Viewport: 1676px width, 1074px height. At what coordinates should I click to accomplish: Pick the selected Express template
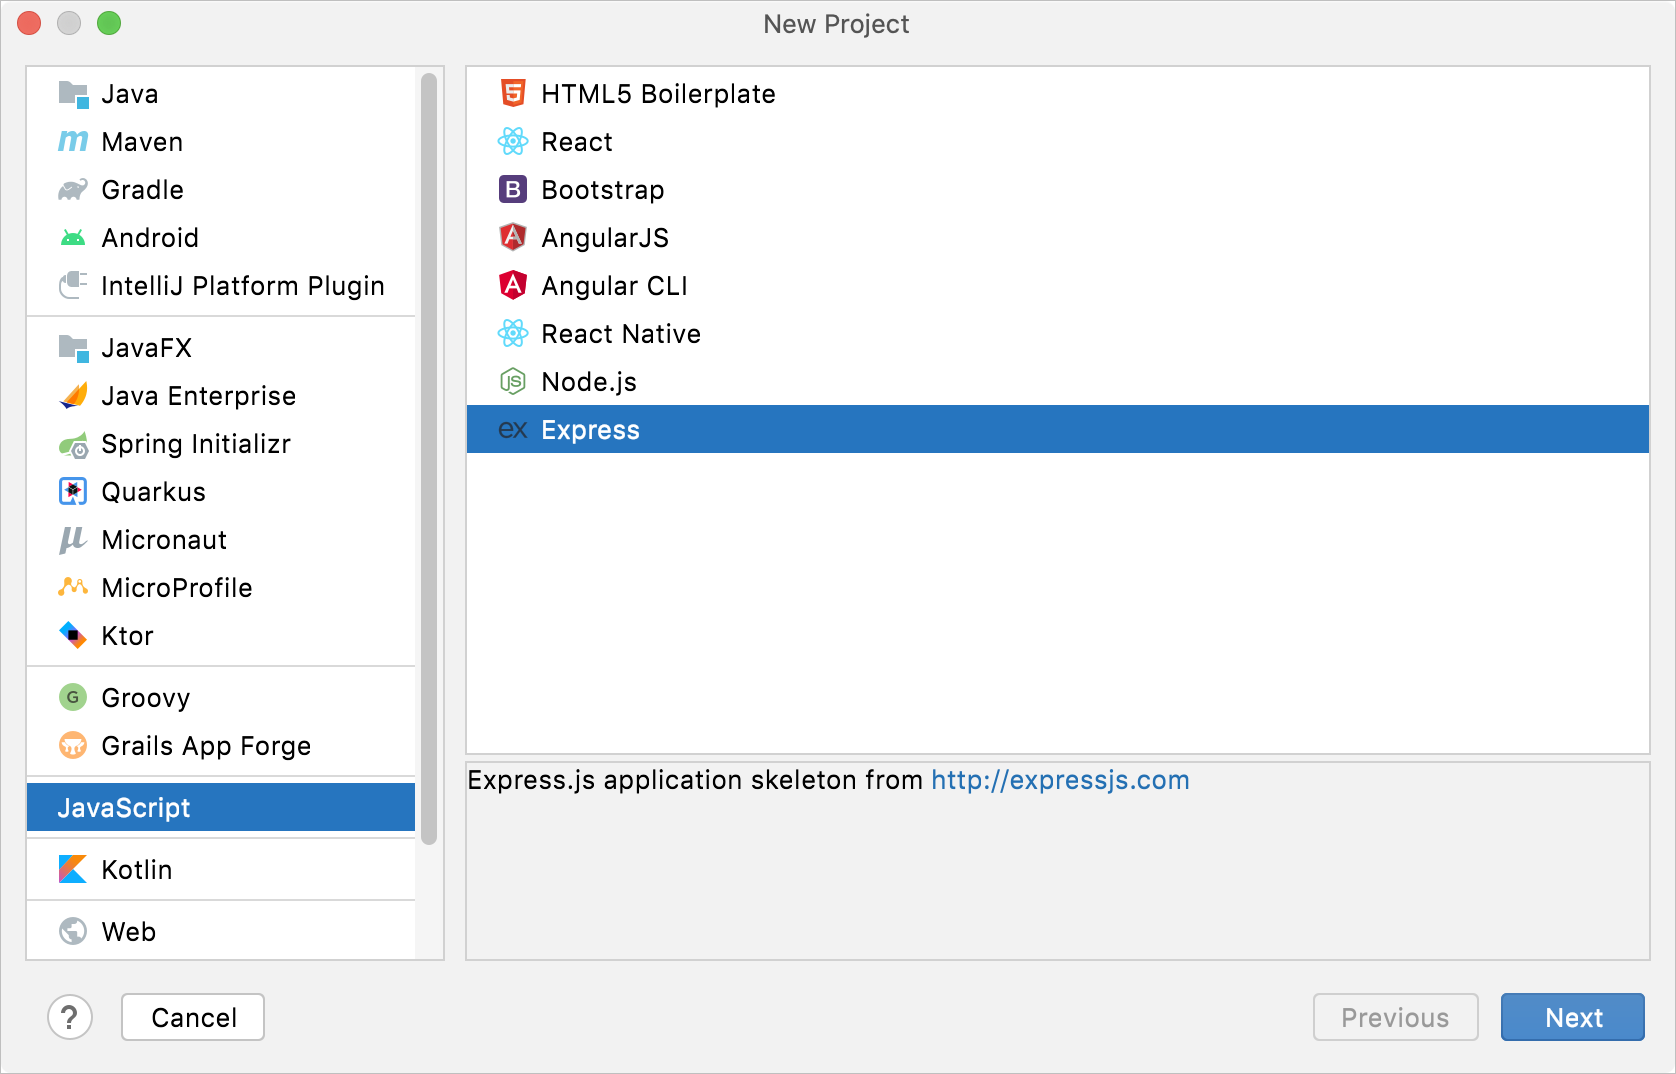[1058, 430]
